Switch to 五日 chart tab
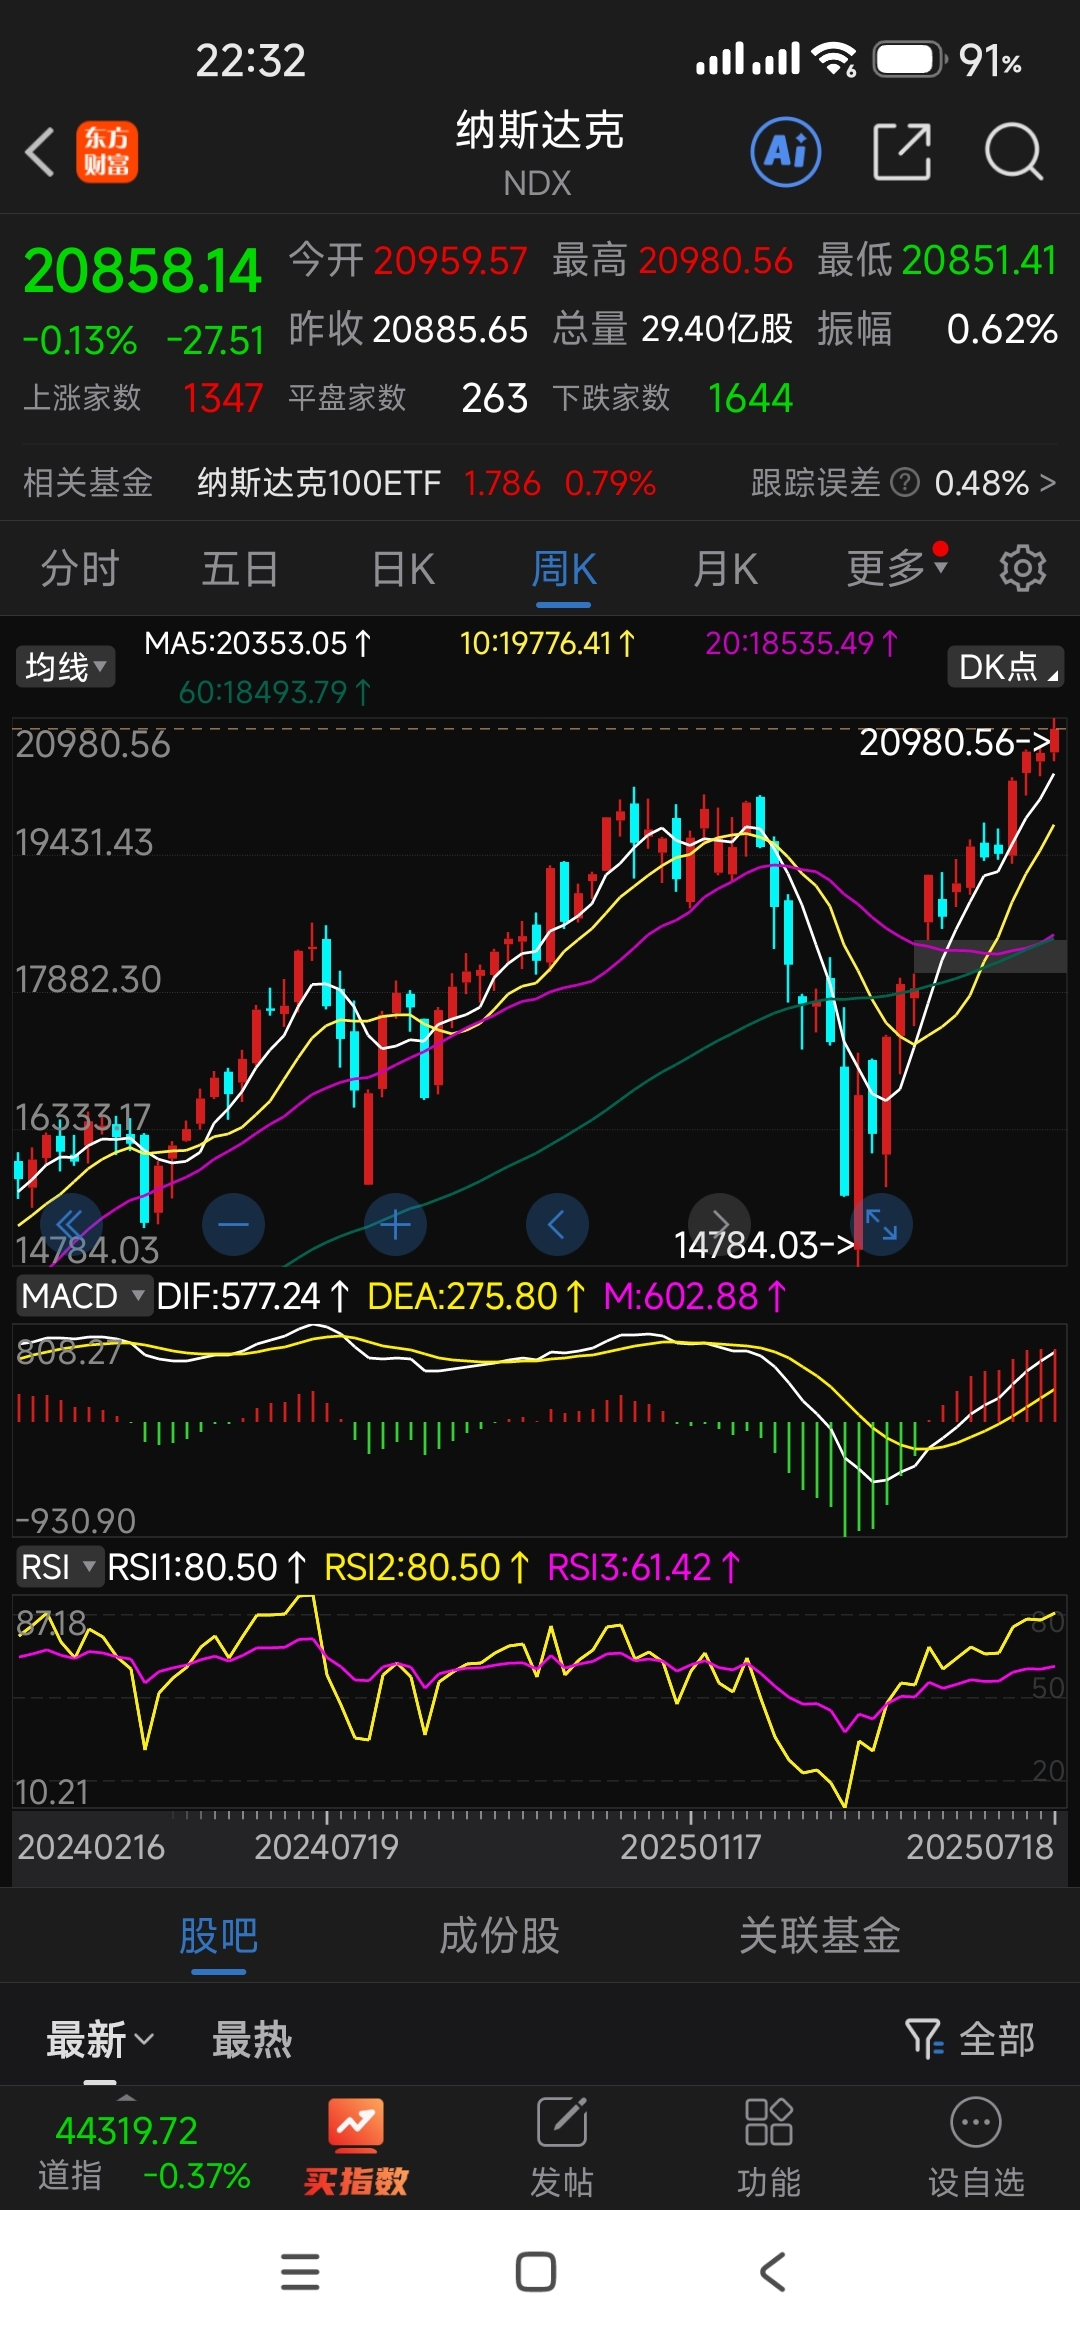 (x=240, y=568)
